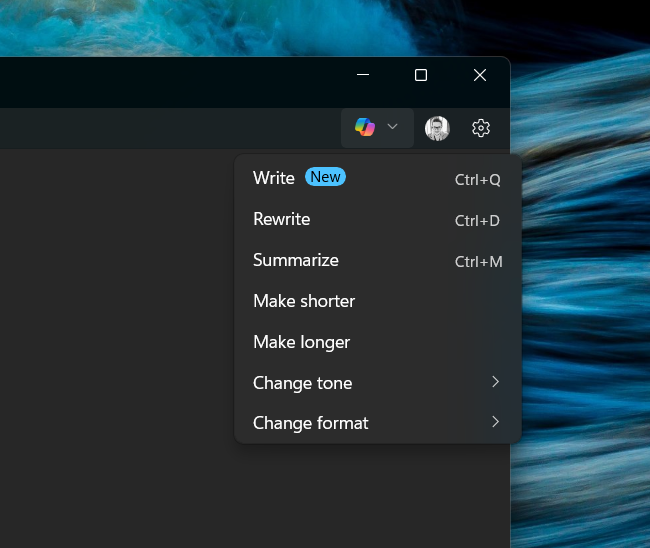Select Summarize in the menu

[x=378, y=260]
